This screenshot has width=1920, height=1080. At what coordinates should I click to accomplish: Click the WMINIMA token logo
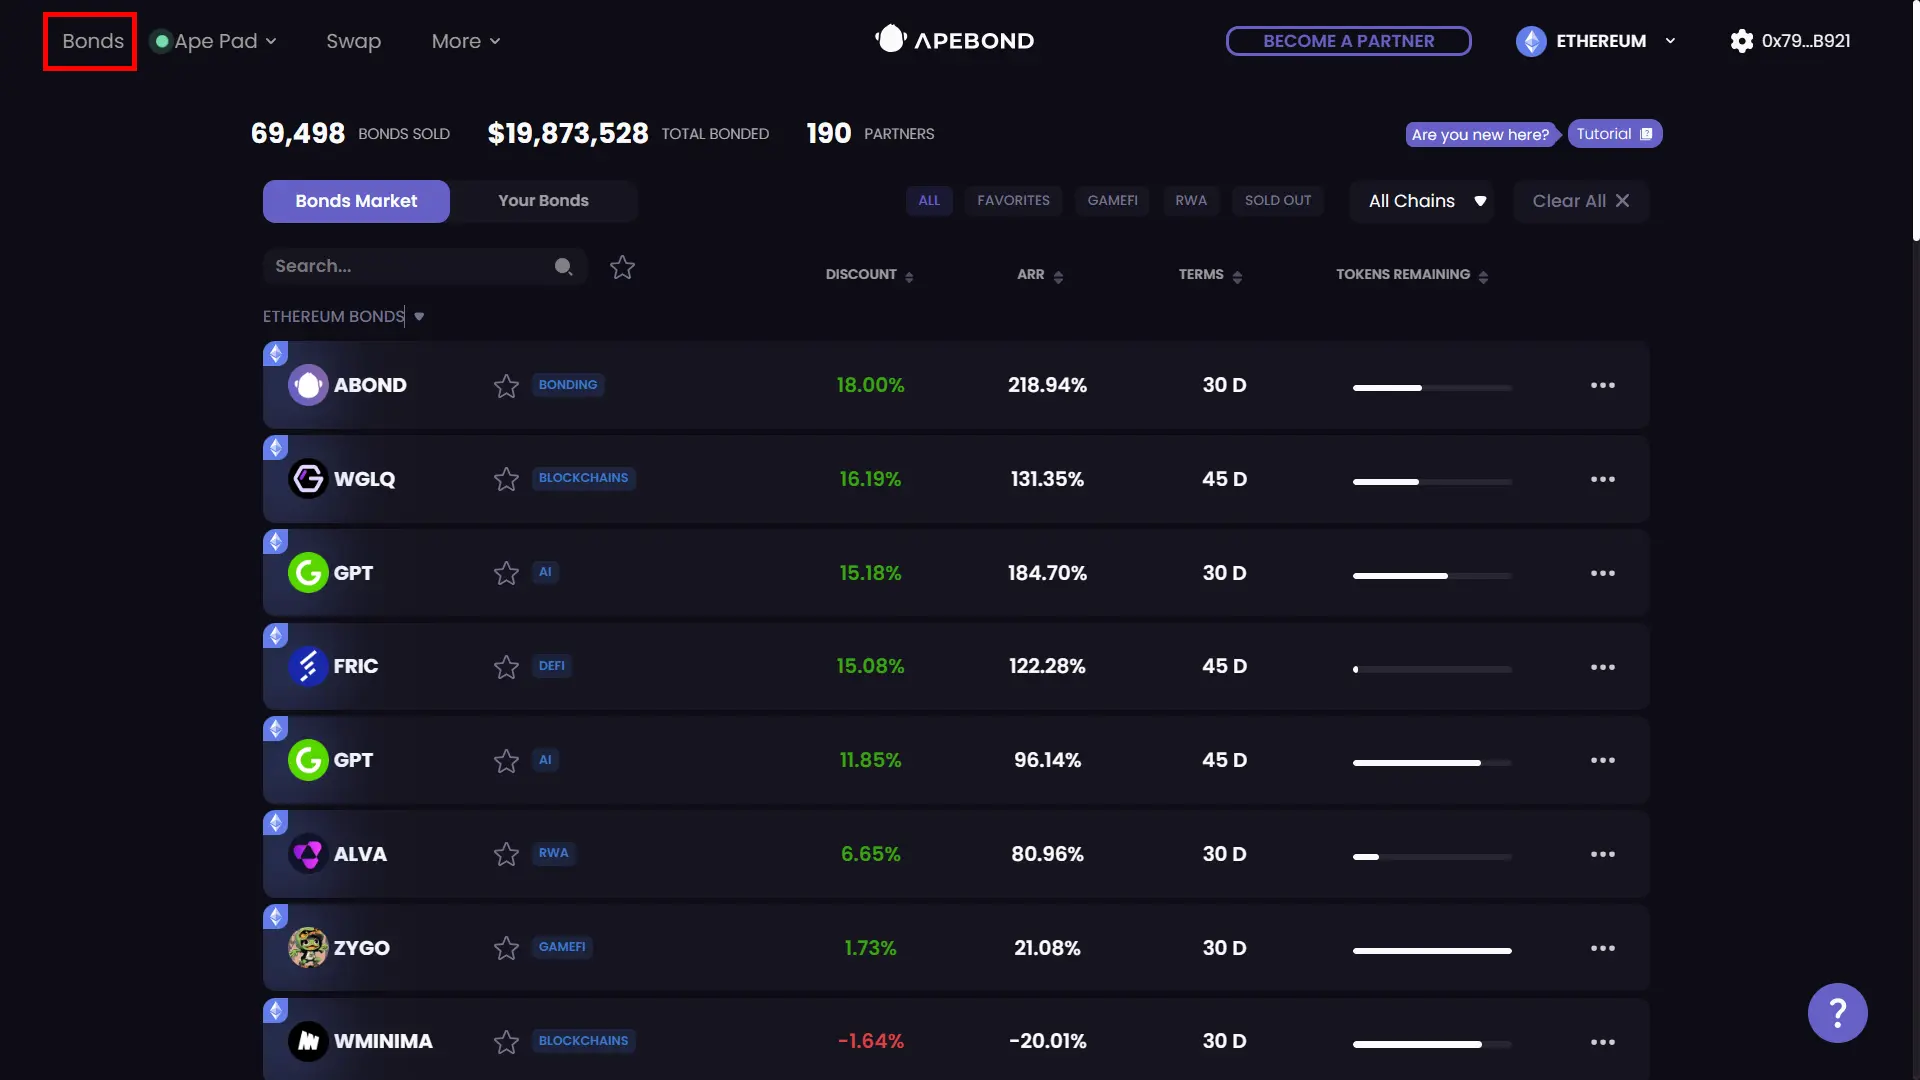308,1041
